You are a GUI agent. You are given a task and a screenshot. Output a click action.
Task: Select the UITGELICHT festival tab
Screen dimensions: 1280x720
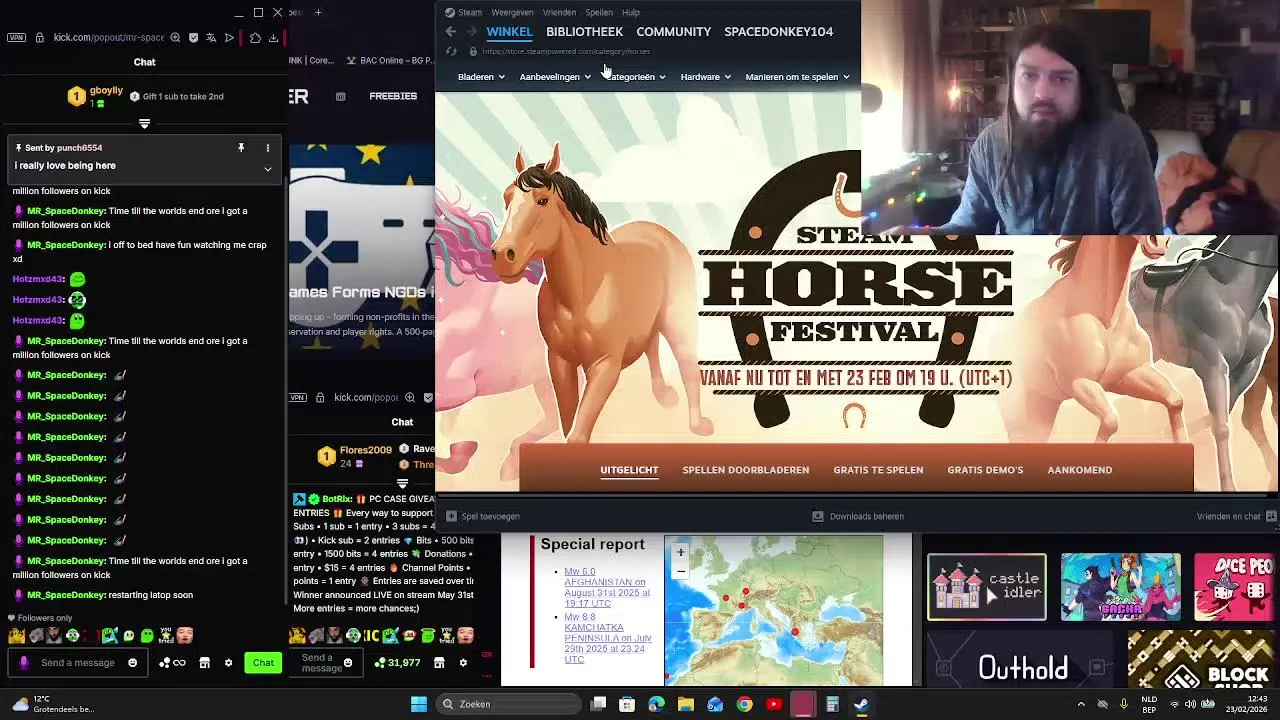(x=629, y=470)
